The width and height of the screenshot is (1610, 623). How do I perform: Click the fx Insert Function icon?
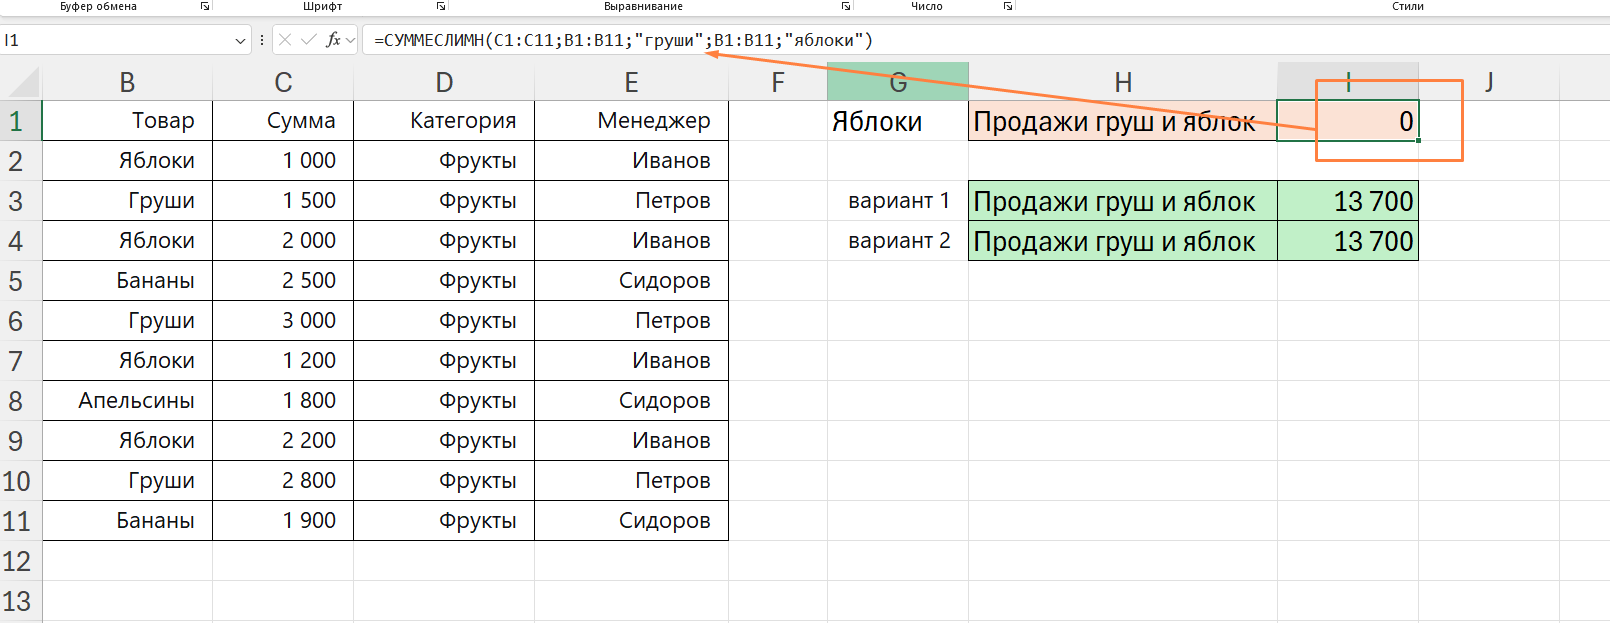point(333,40)
